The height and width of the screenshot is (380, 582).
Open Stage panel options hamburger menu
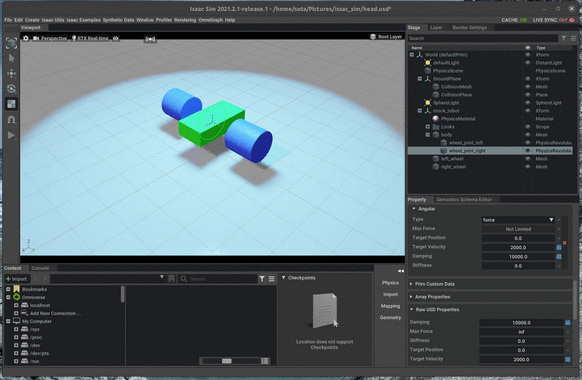coord(573,38)
